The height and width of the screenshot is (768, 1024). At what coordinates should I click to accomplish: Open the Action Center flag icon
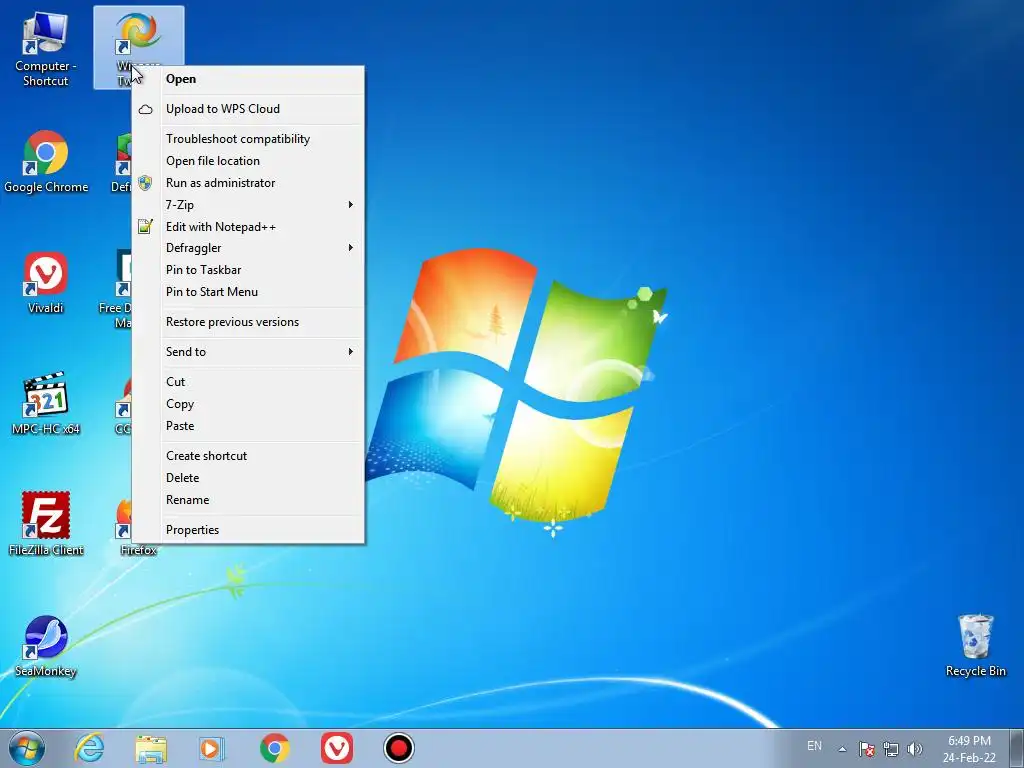867,749
